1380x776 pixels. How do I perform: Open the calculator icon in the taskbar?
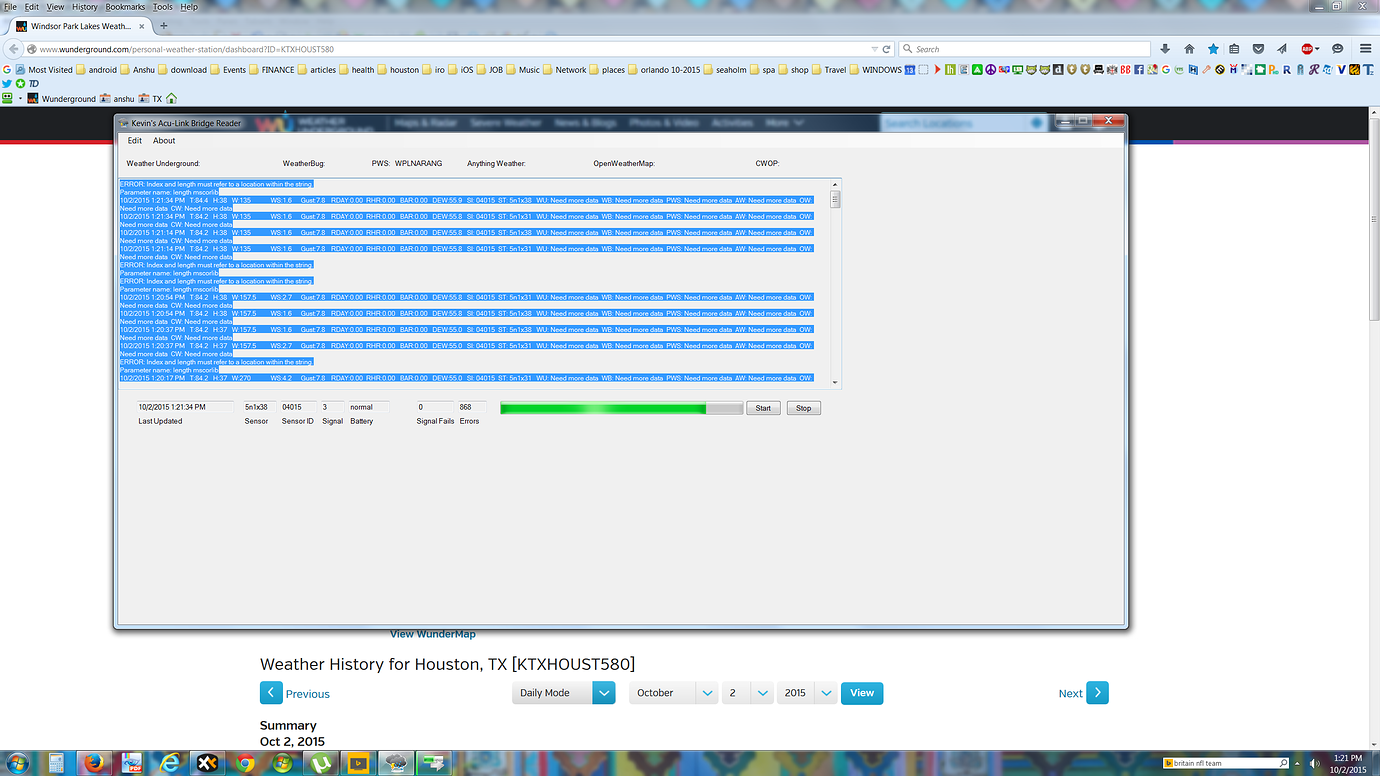(56, 763)
